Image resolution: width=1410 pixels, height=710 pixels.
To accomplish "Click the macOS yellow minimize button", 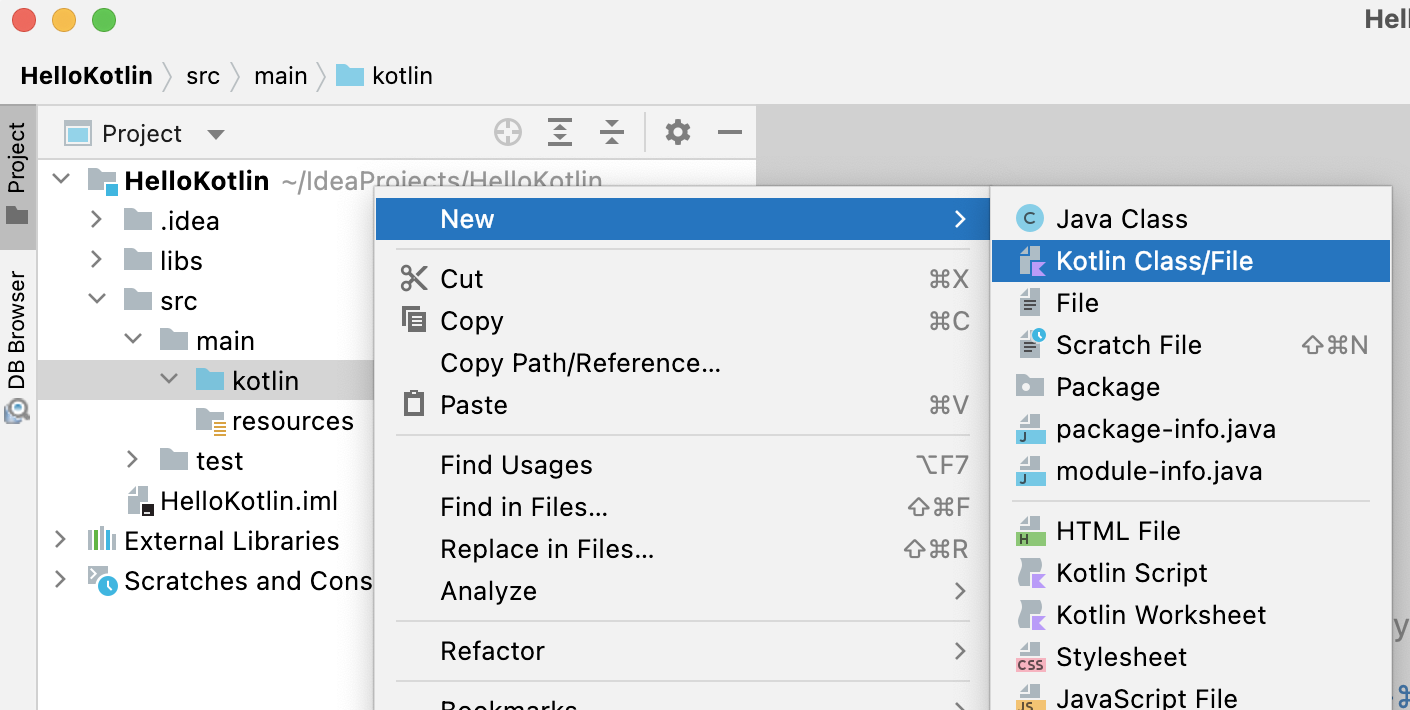I will 64,19.
